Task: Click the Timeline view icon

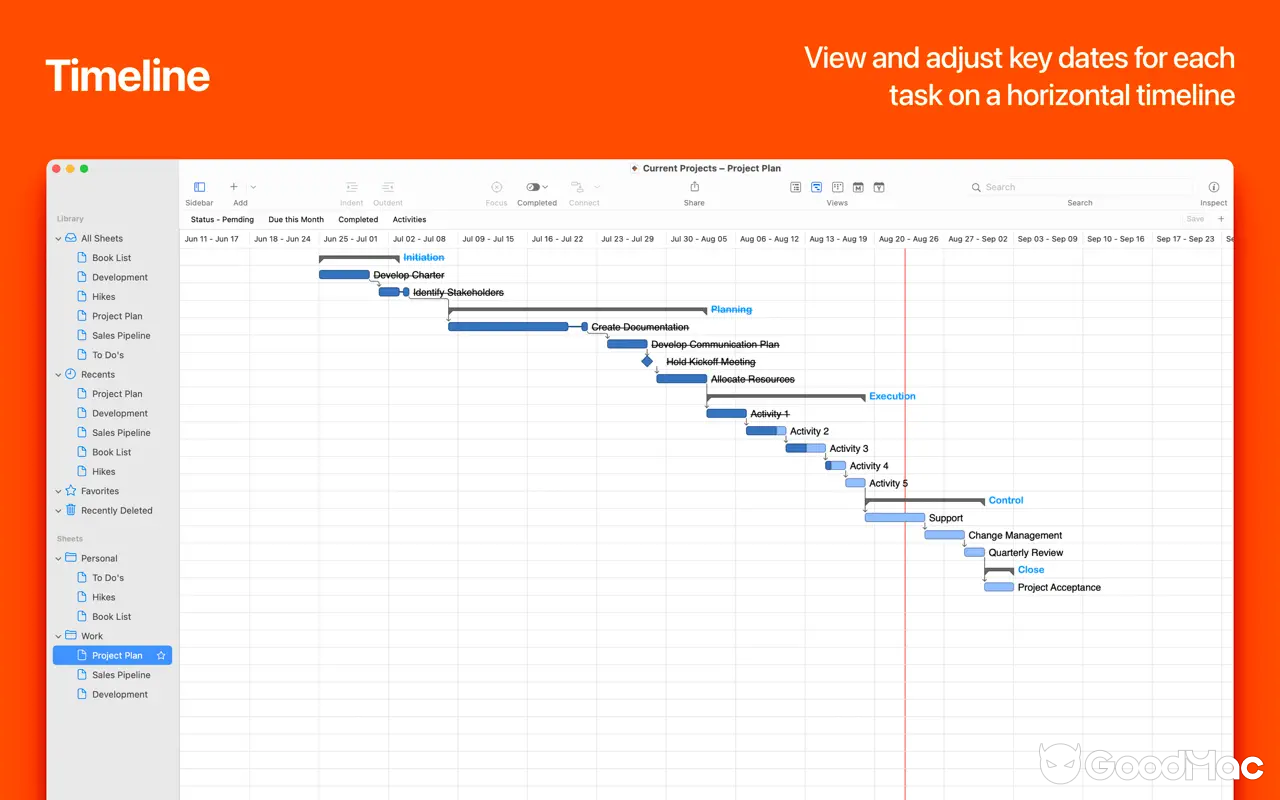Action: tap(817, 187)
